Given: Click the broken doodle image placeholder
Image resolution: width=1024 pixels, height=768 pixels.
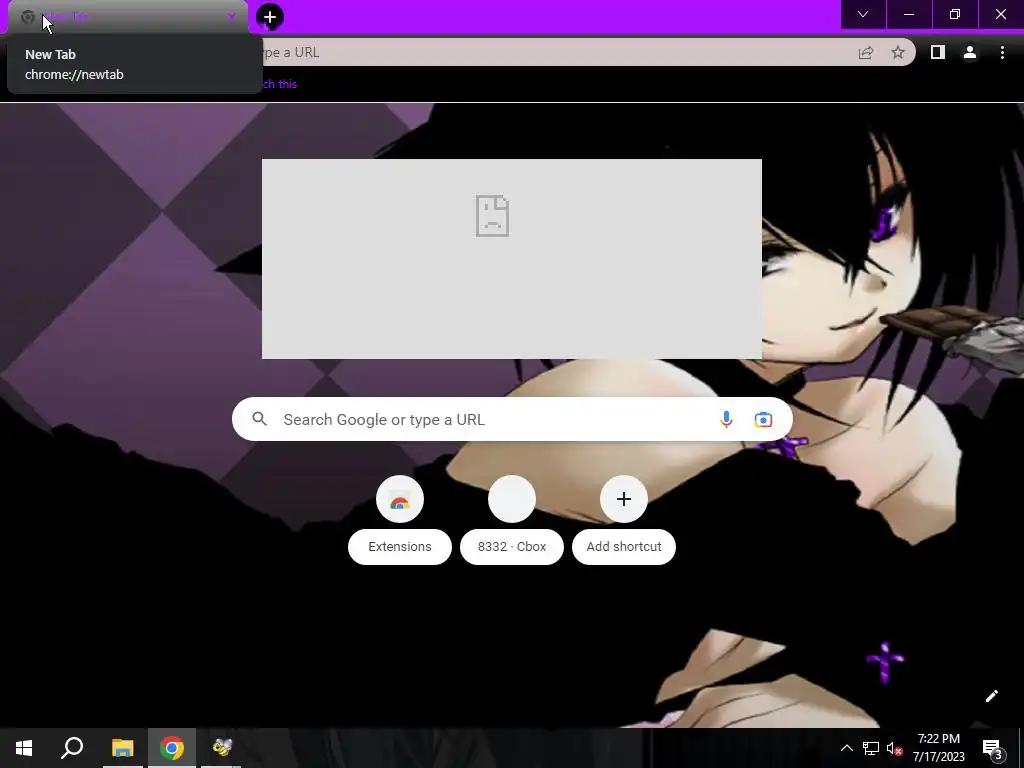Looking at the screenshot, I should pos(511,259).
